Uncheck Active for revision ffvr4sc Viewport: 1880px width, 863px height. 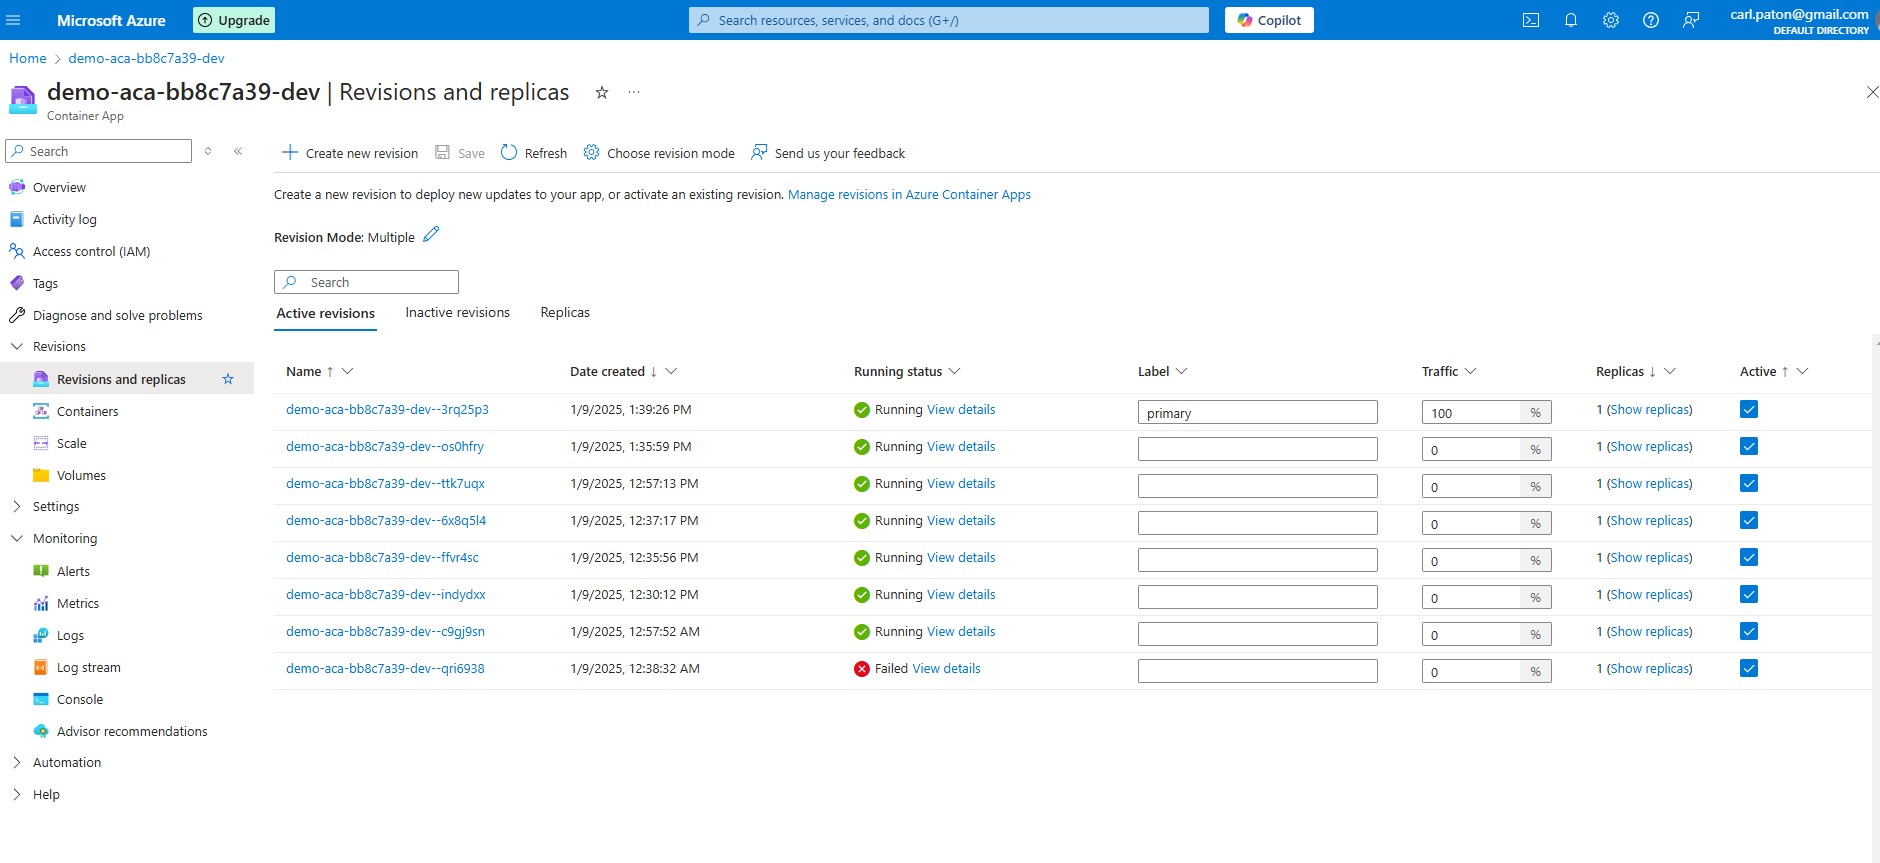(1749, 557)
